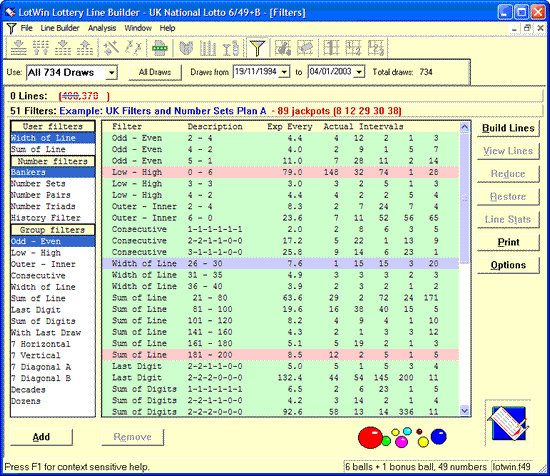Click the filter list scroll down arrow
This screenshot has width=550, height=476.
tap(464, 410)
